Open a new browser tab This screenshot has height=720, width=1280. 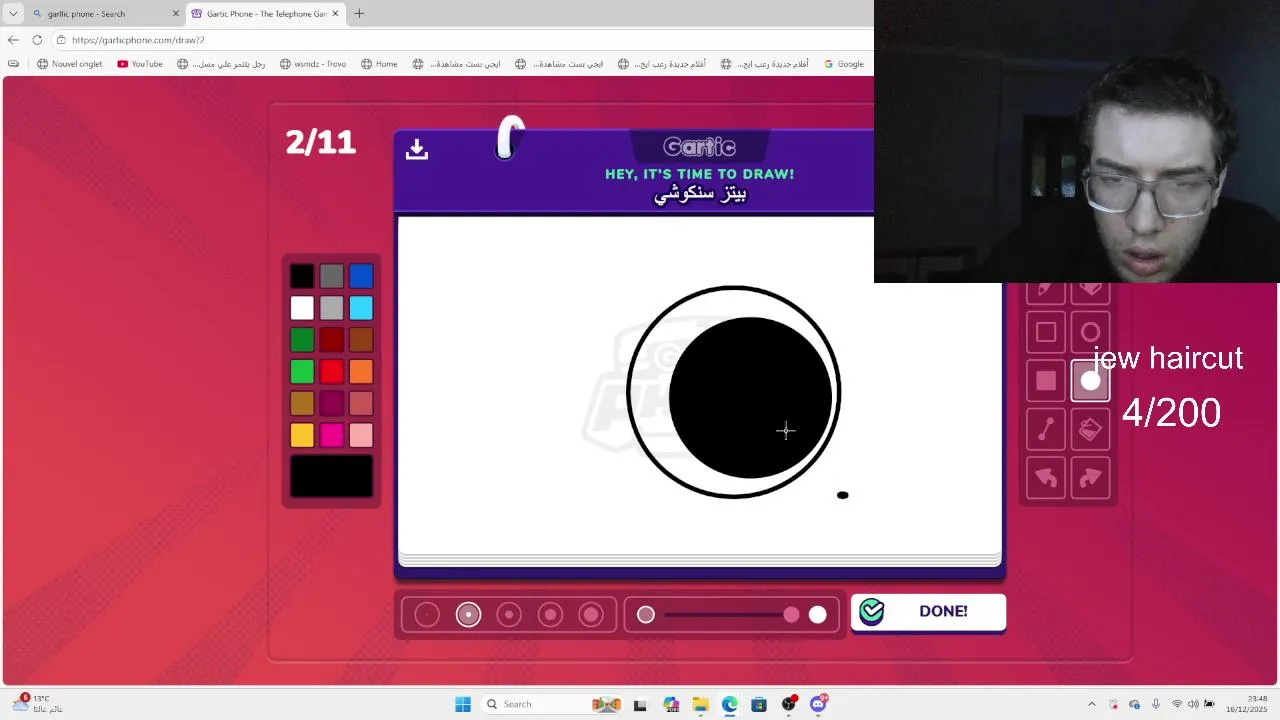359,14
